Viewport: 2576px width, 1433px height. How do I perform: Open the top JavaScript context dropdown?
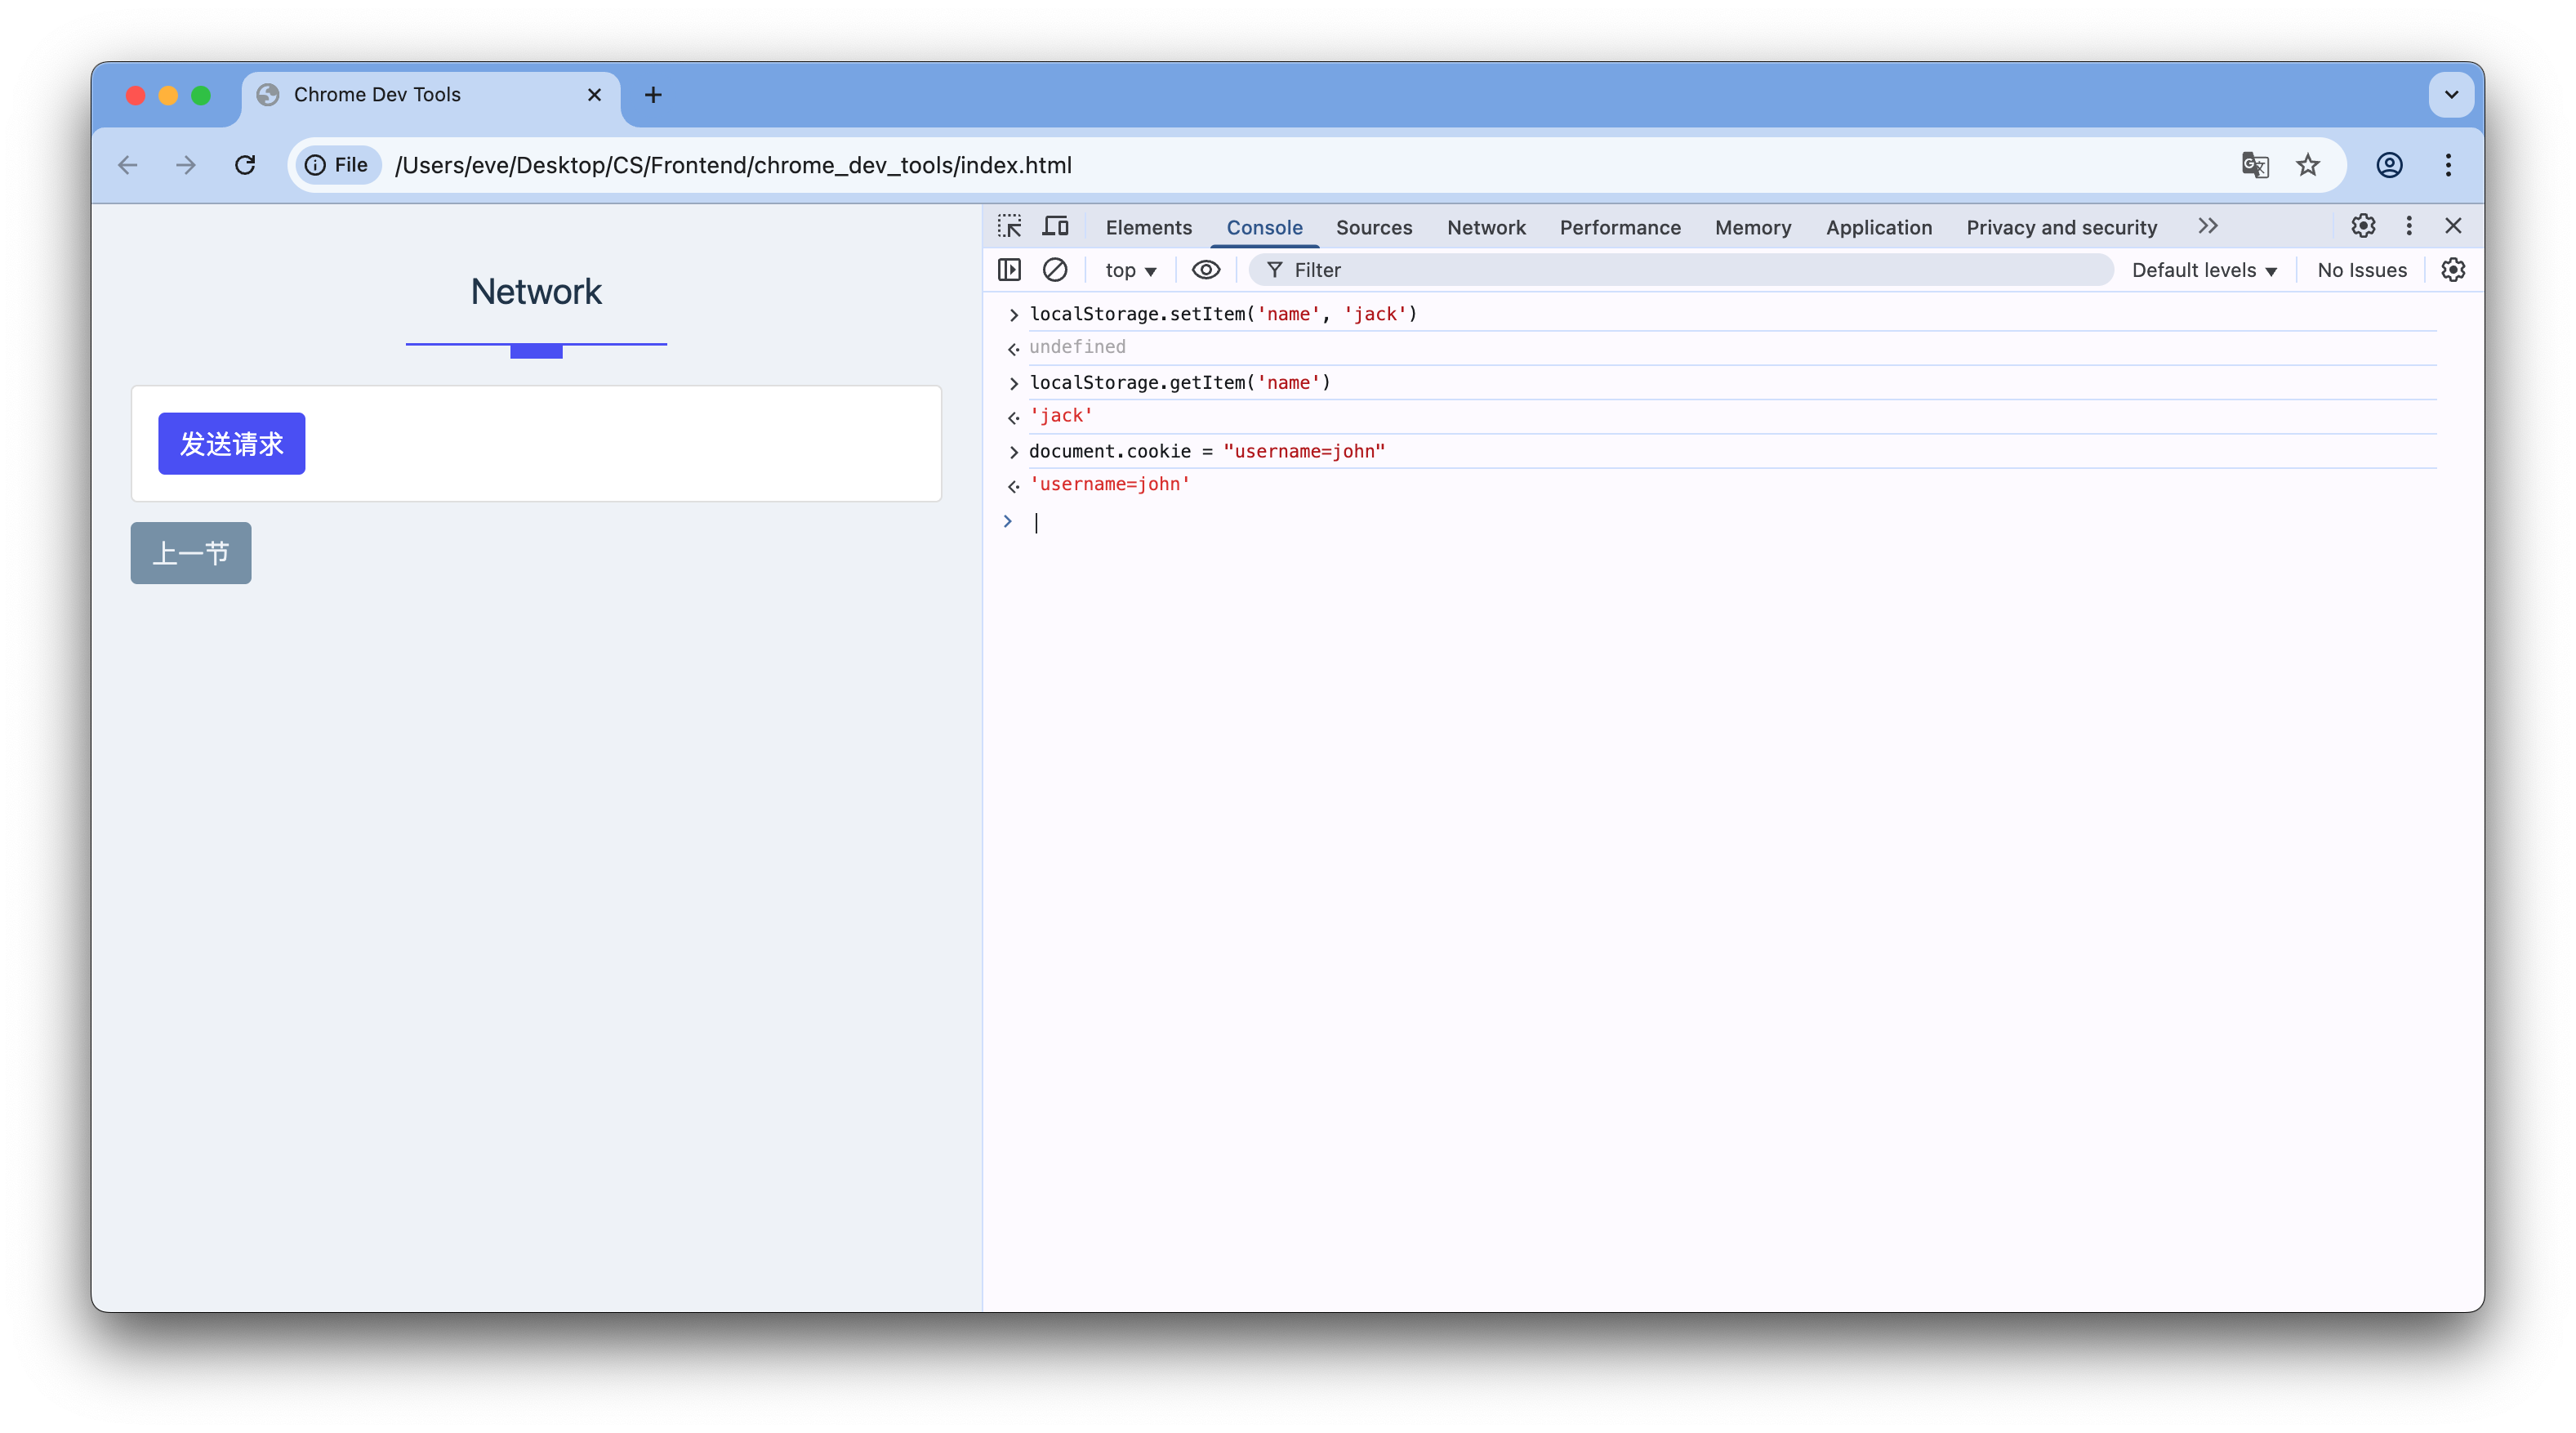(x=1130, y=270)
